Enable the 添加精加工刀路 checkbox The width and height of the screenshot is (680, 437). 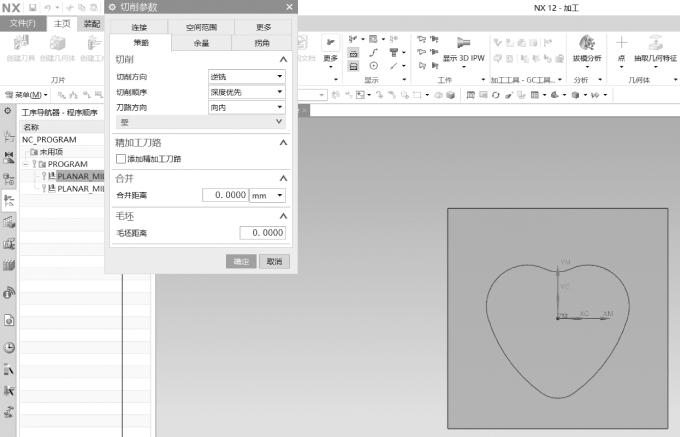click(x=121, y=158)
